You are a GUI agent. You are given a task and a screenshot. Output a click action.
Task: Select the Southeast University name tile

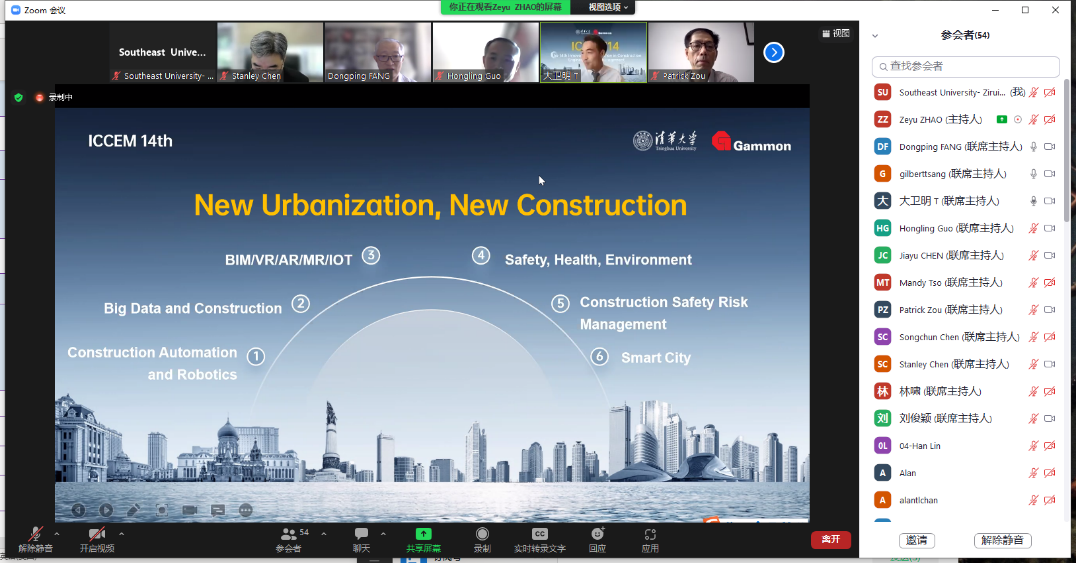tap(163, 52)
